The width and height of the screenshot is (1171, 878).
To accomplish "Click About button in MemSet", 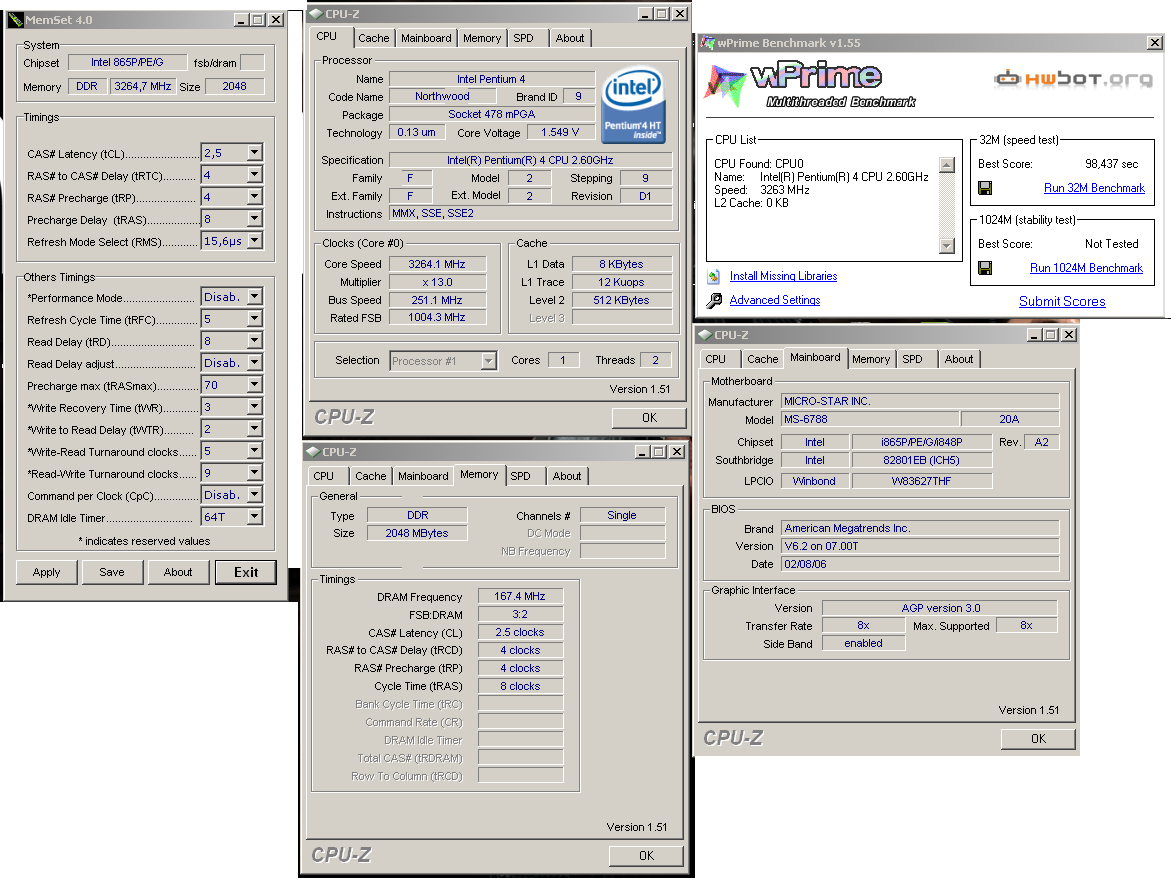I will click(x=178, y=573).
